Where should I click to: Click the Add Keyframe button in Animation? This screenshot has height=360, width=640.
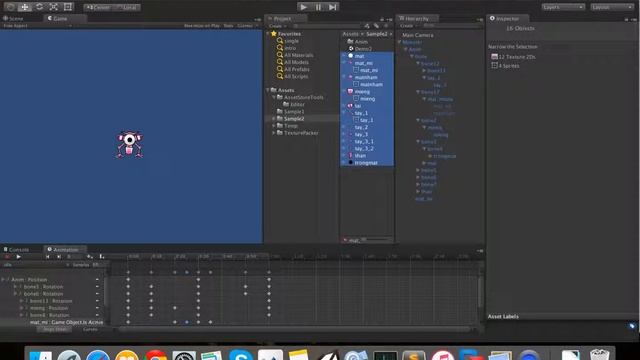(89, 257)
